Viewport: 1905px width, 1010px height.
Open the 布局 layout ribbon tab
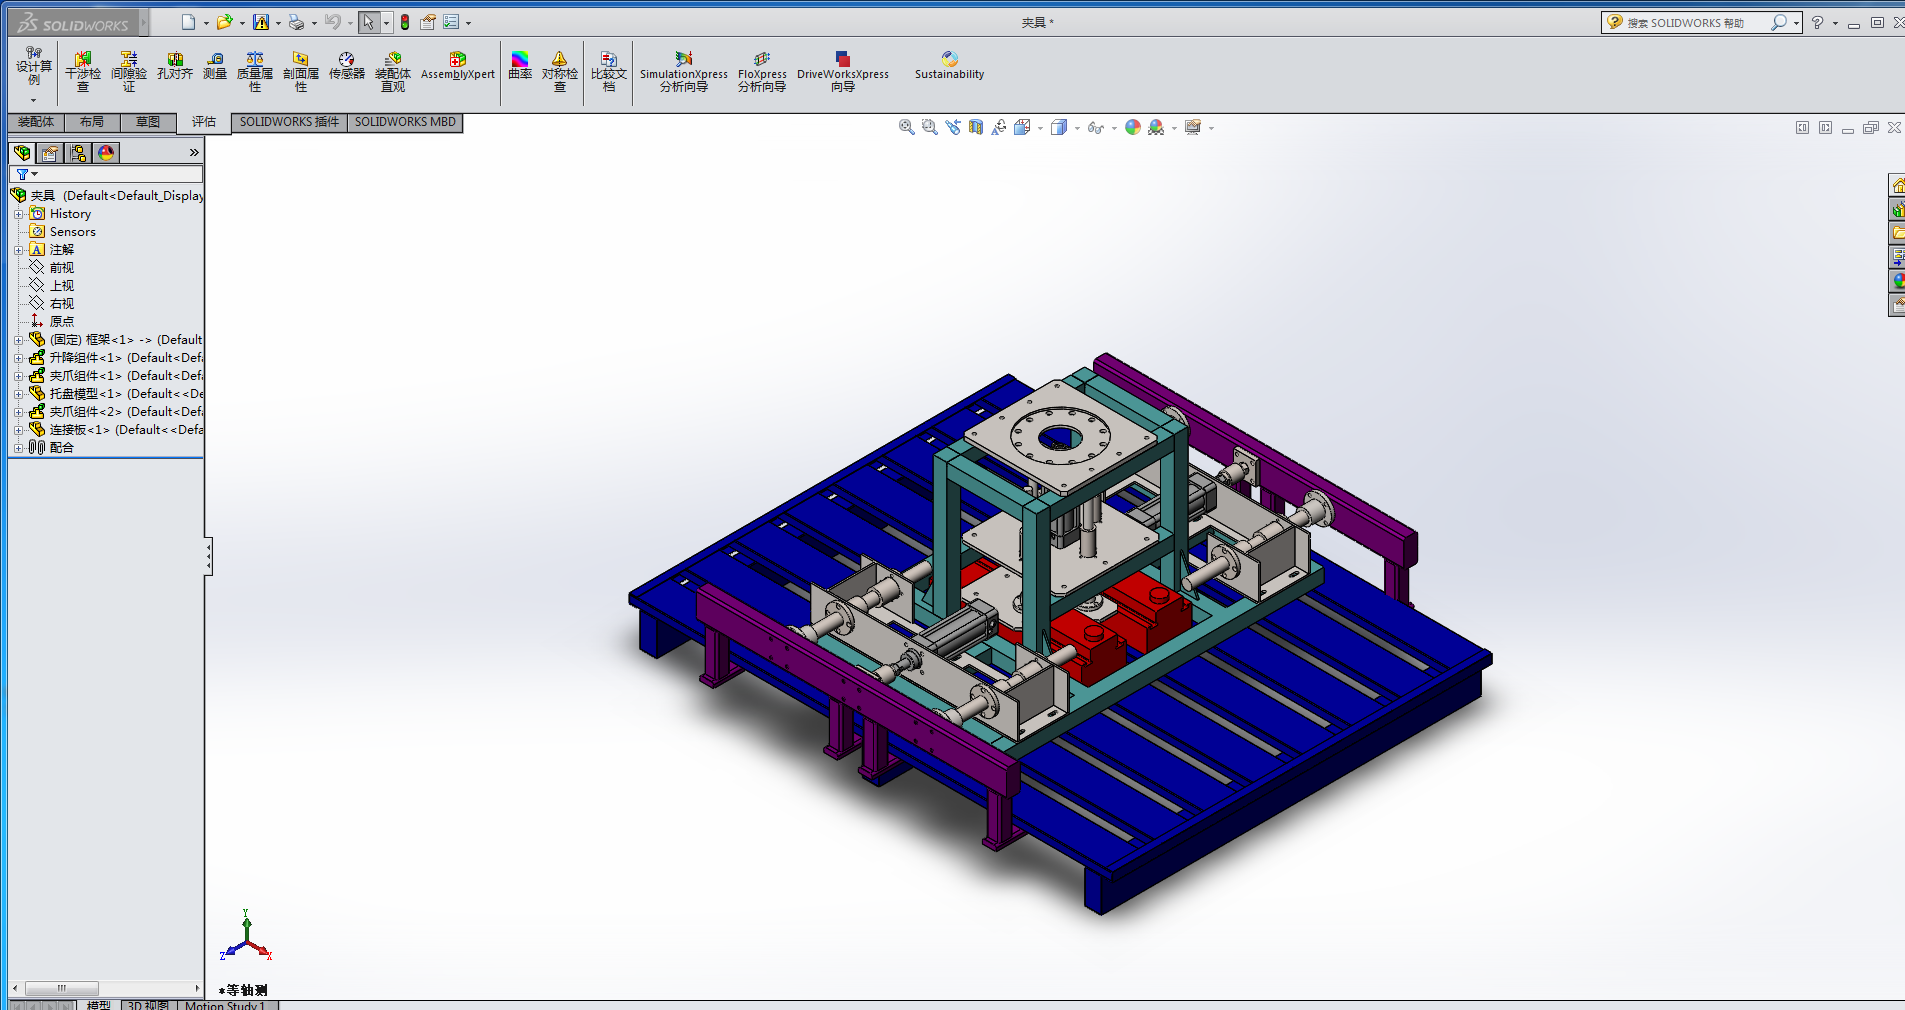92,122
